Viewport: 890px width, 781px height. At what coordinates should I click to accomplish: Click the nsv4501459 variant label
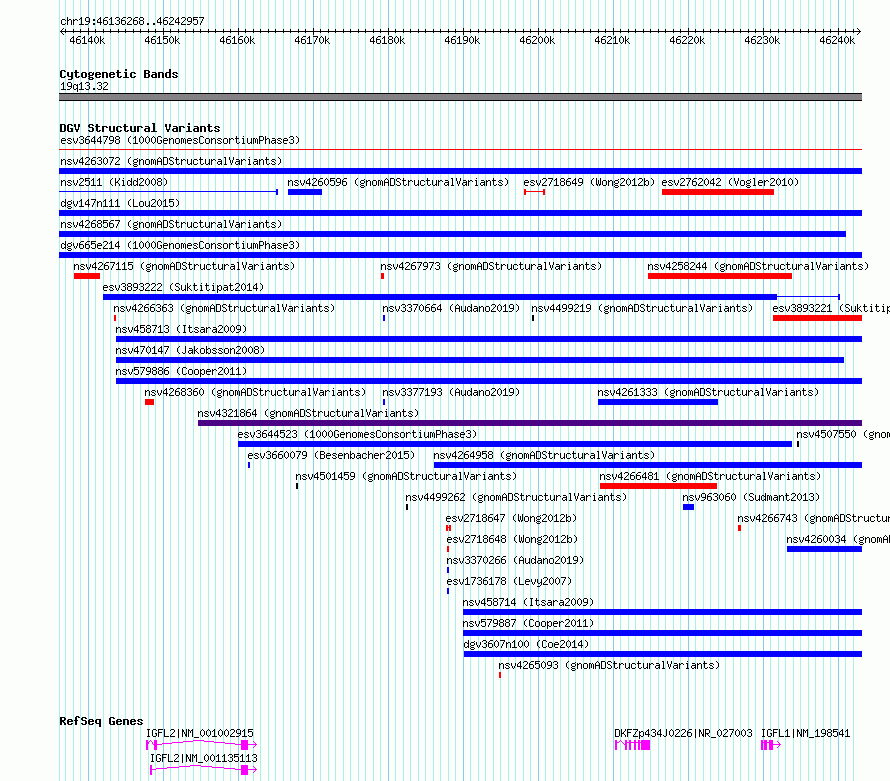click(x=406, y=476)
